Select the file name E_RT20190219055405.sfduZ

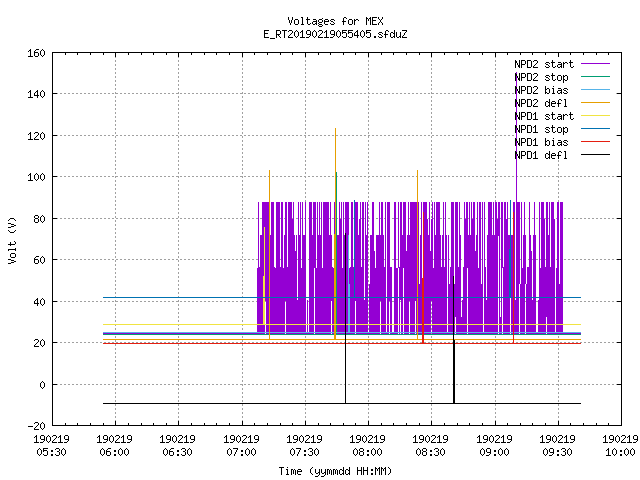[x=335, y=34]
